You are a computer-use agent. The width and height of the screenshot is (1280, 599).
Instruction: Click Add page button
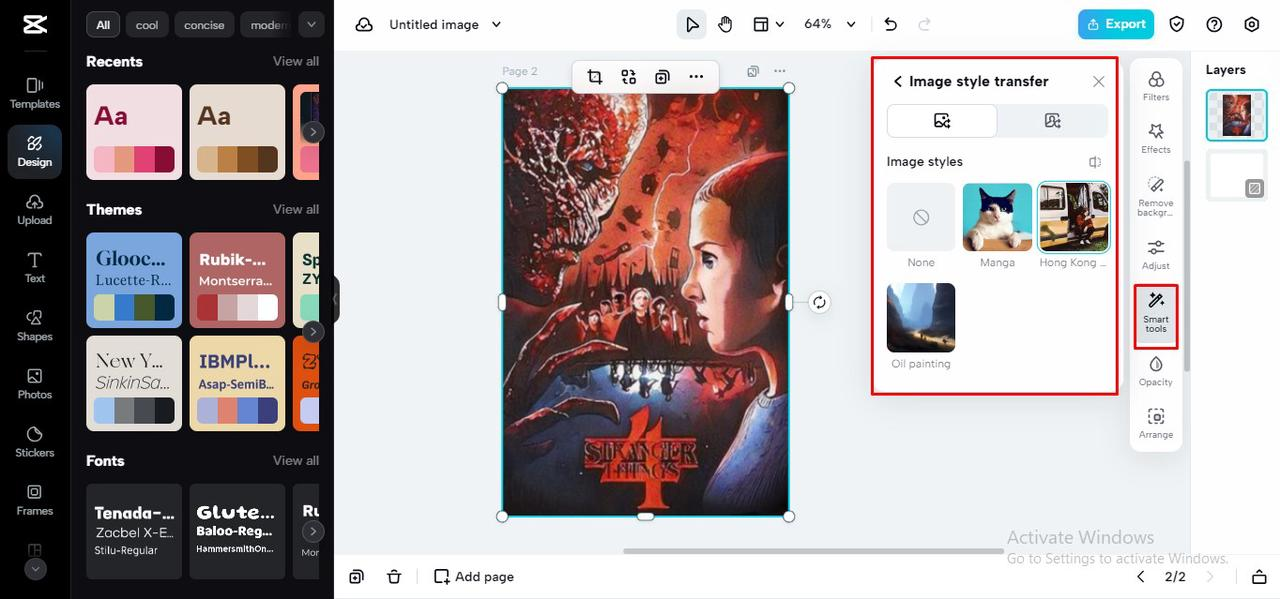point(474,577)
